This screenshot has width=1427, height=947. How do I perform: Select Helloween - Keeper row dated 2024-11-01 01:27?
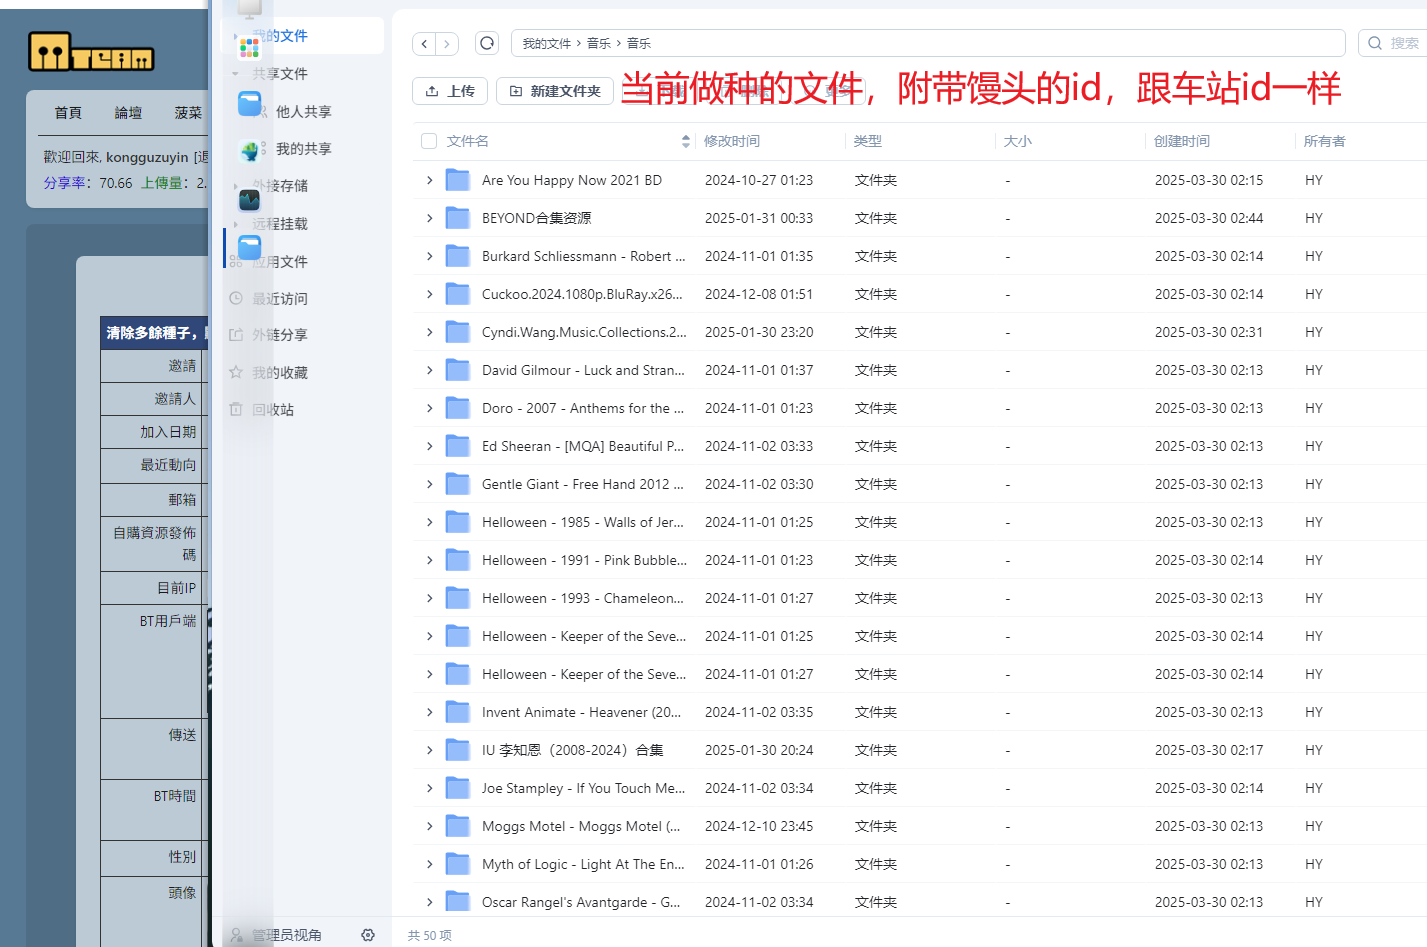pos(919,674)
